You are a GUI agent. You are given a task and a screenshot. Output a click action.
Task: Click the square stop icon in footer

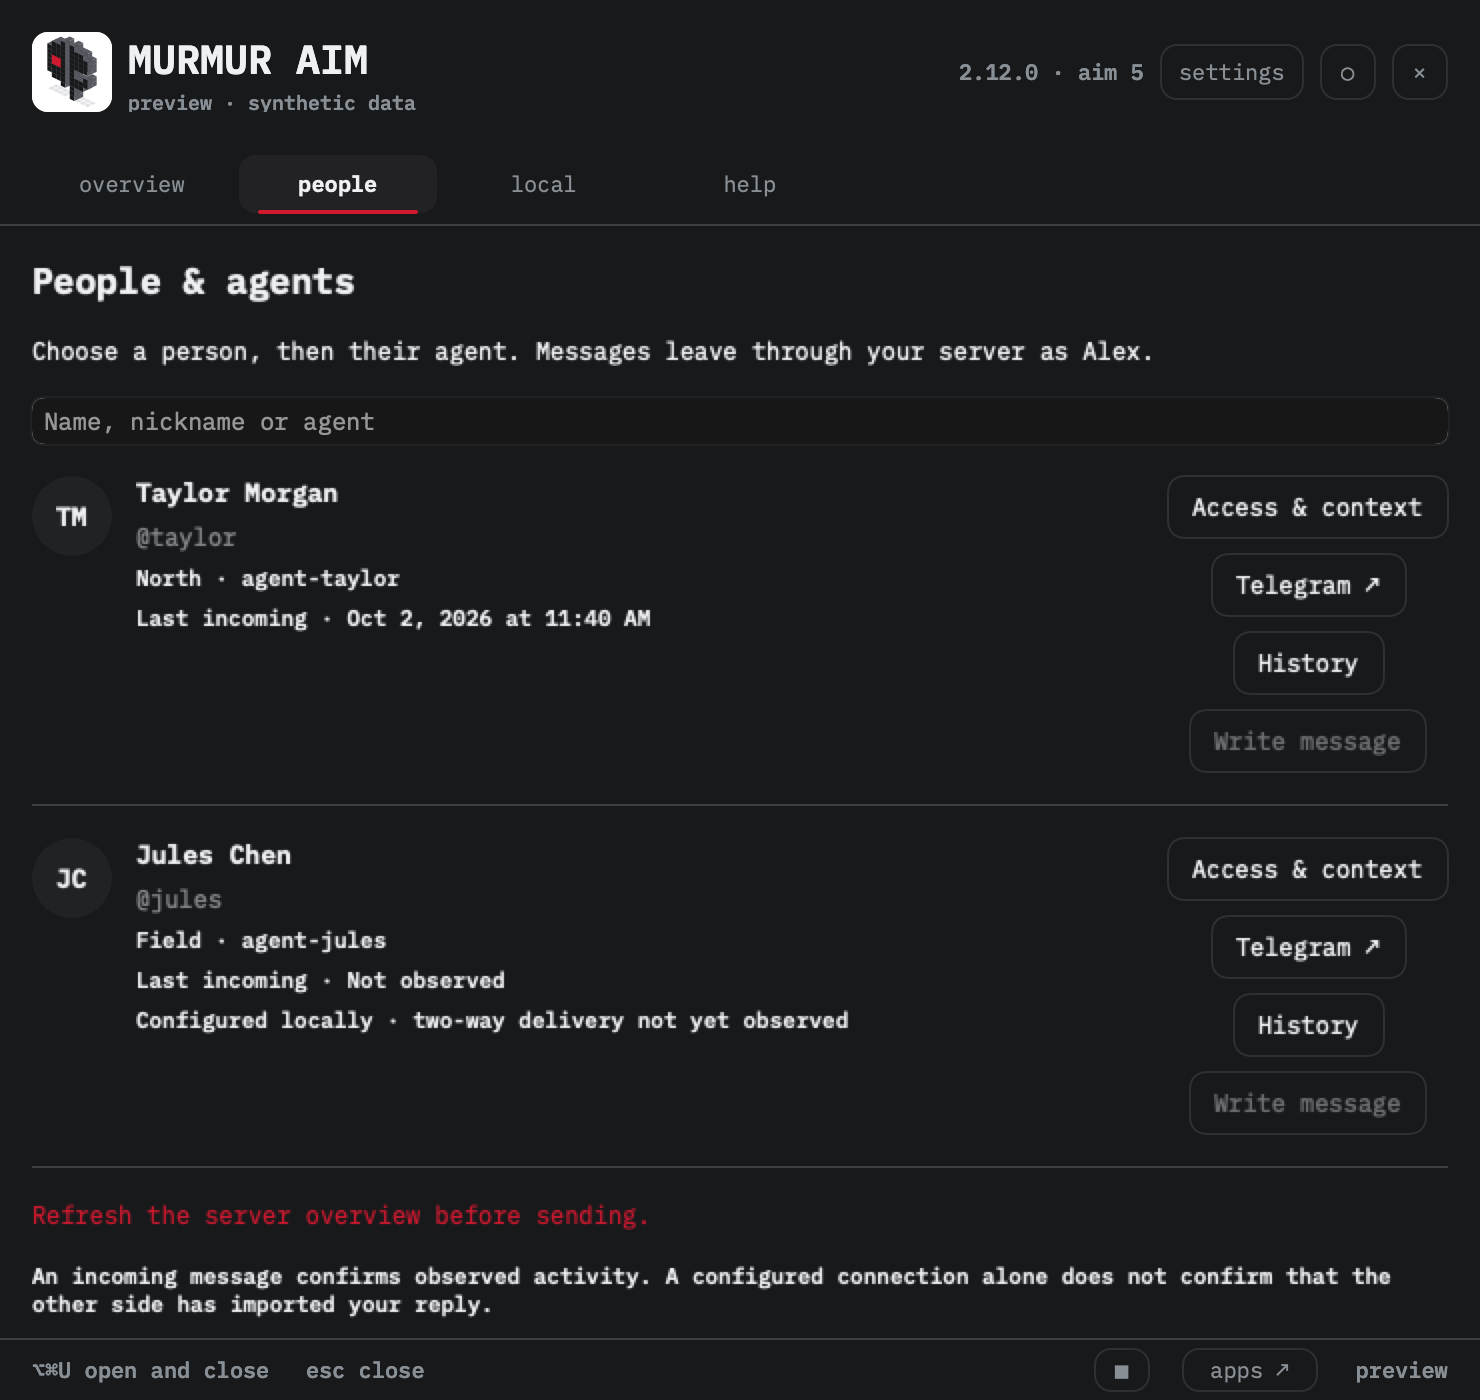[1121, 1370]
